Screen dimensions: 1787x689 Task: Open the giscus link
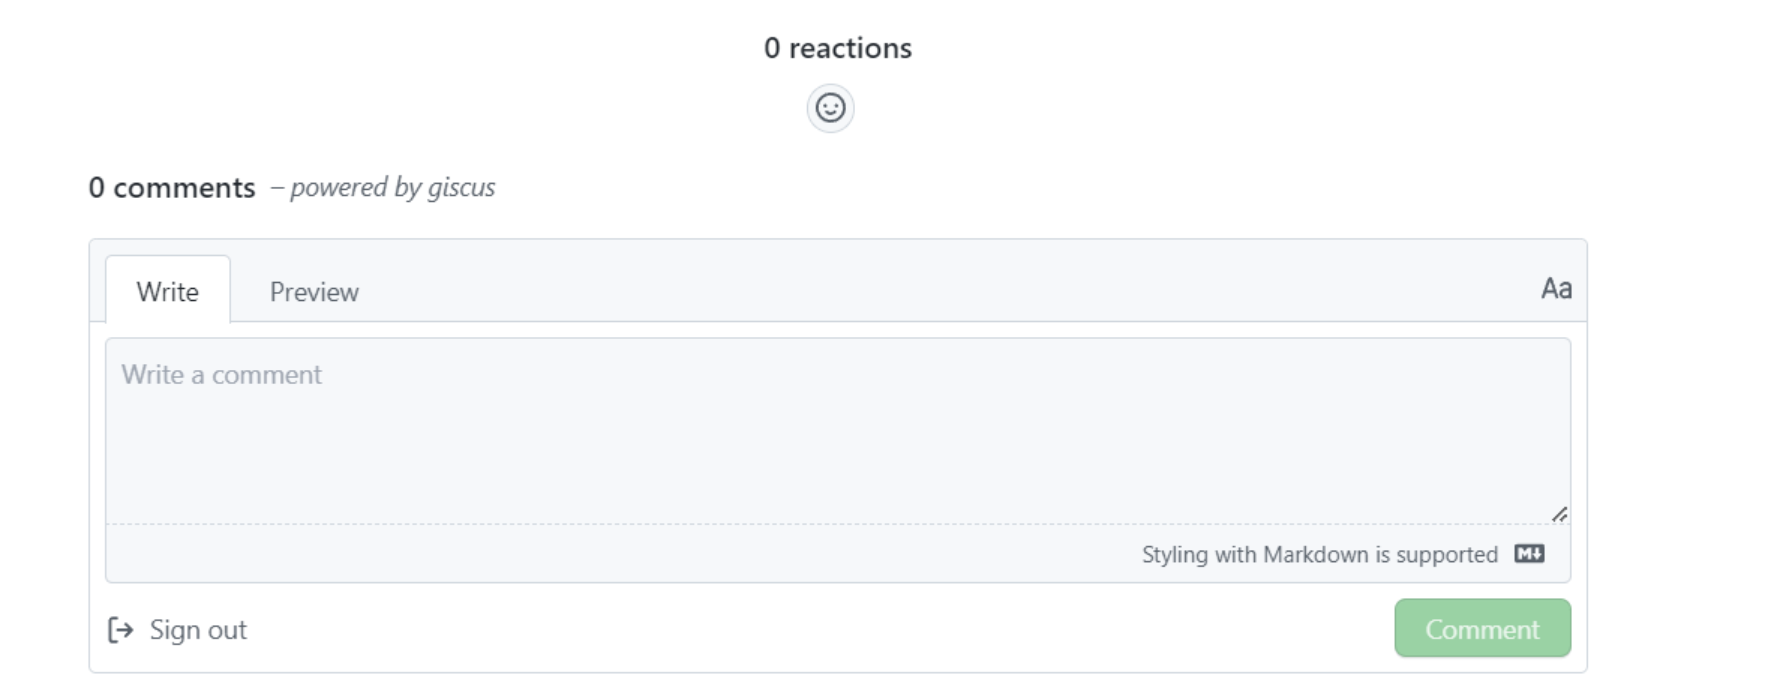click(461, 187)
